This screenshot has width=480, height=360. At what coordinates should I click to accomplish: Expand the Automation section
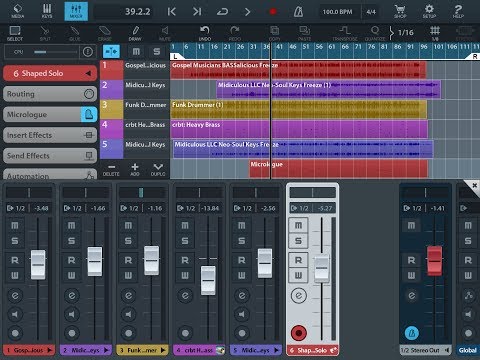point(50,174)
